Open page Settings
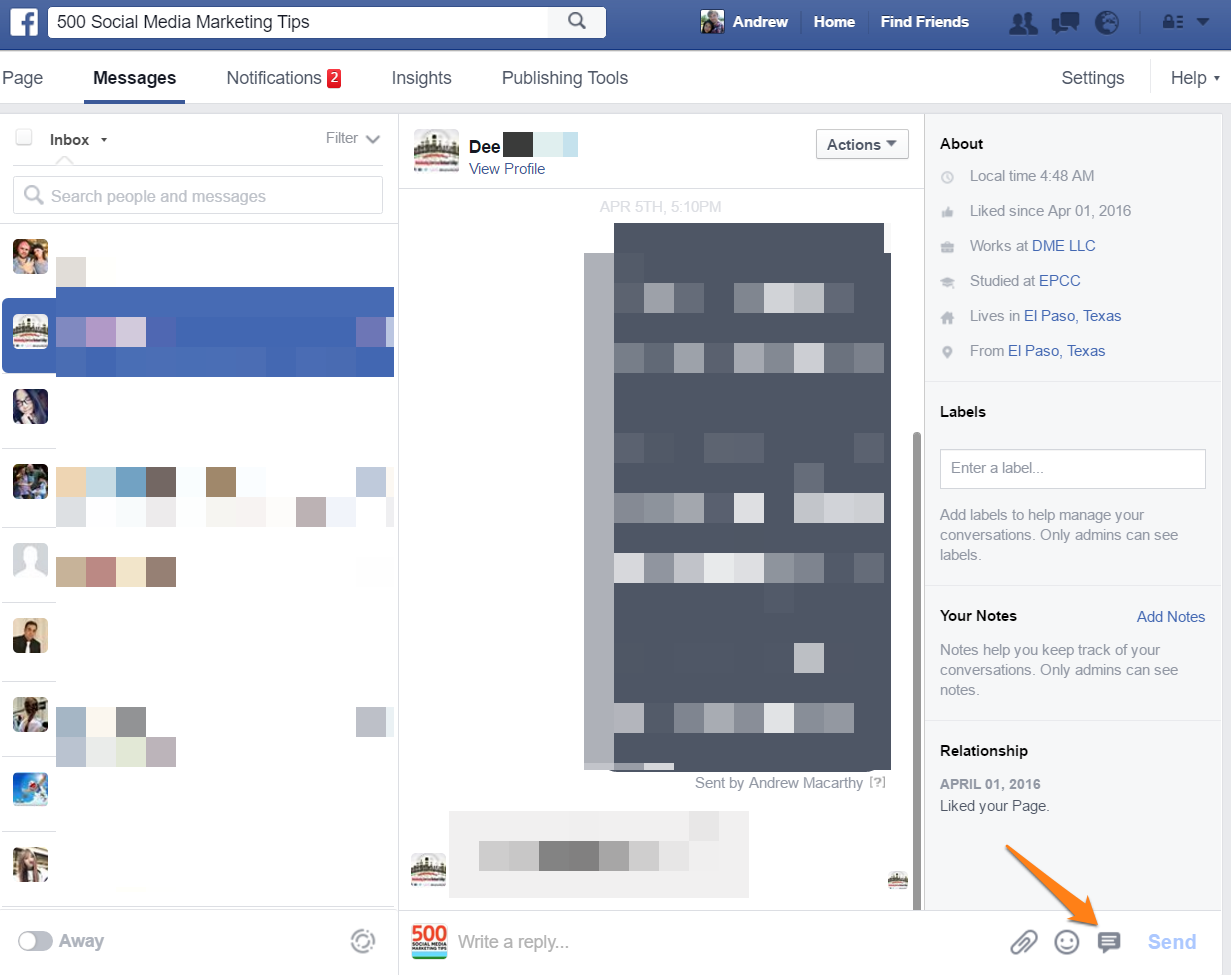 (x=1093, y=78)
